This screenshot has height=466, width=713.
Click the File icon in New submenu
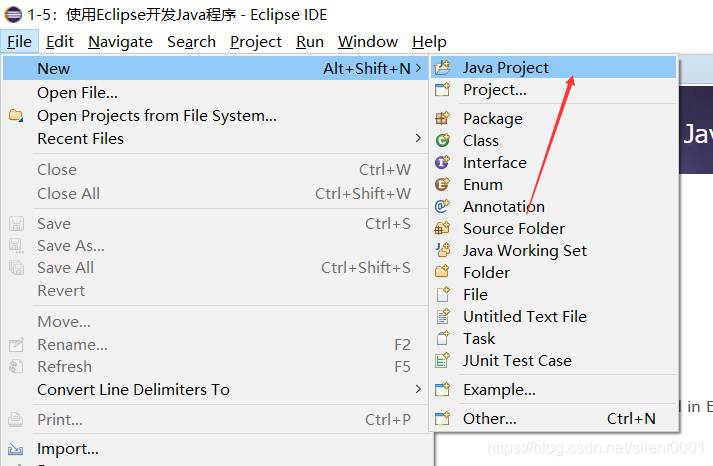click(x=442, y=295)
